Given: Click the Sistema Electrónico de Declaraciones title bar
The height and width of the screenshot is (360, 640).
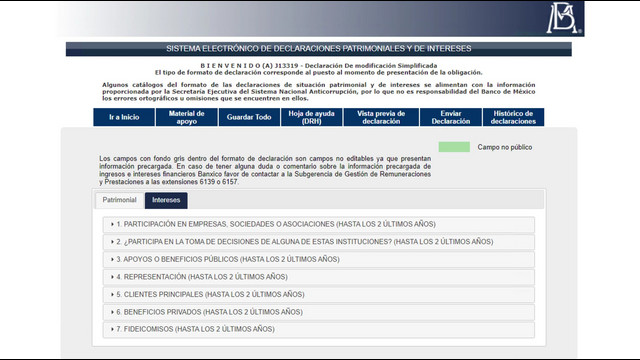Looking at the screenshot, I should (319, 49).
